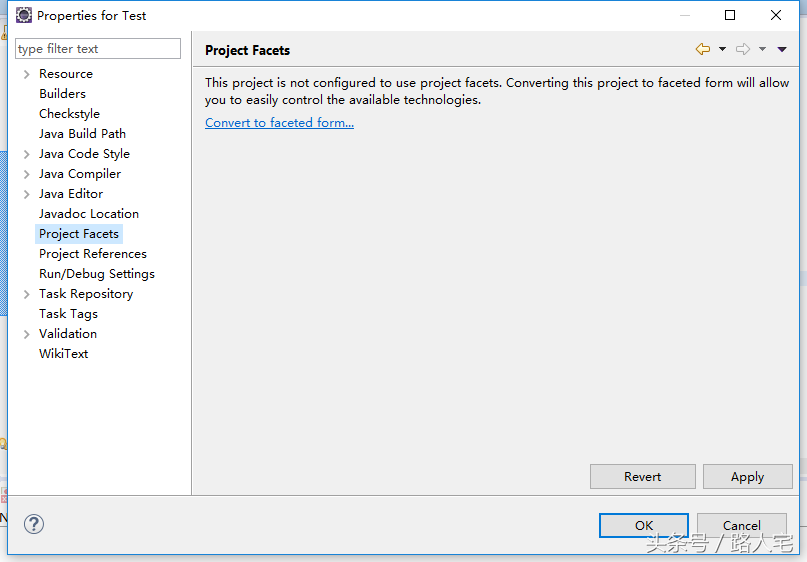Image resolution: width=807 pixels, height=562 pixels.
Task: Click the Eclipse icon in title bar
Action: 23,15
